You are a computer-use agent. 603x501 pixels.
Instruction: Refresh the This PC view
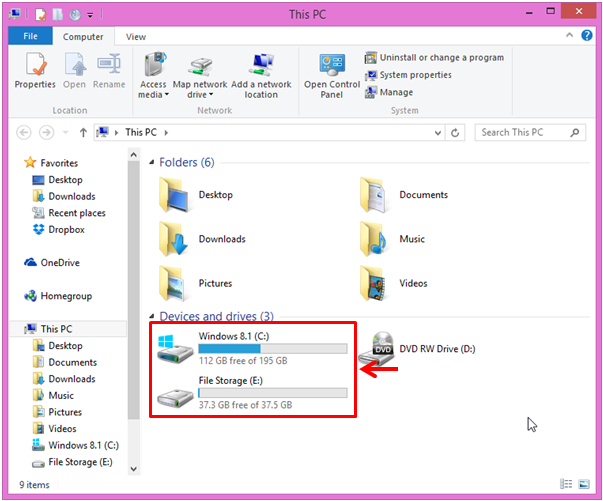(455, 133)
